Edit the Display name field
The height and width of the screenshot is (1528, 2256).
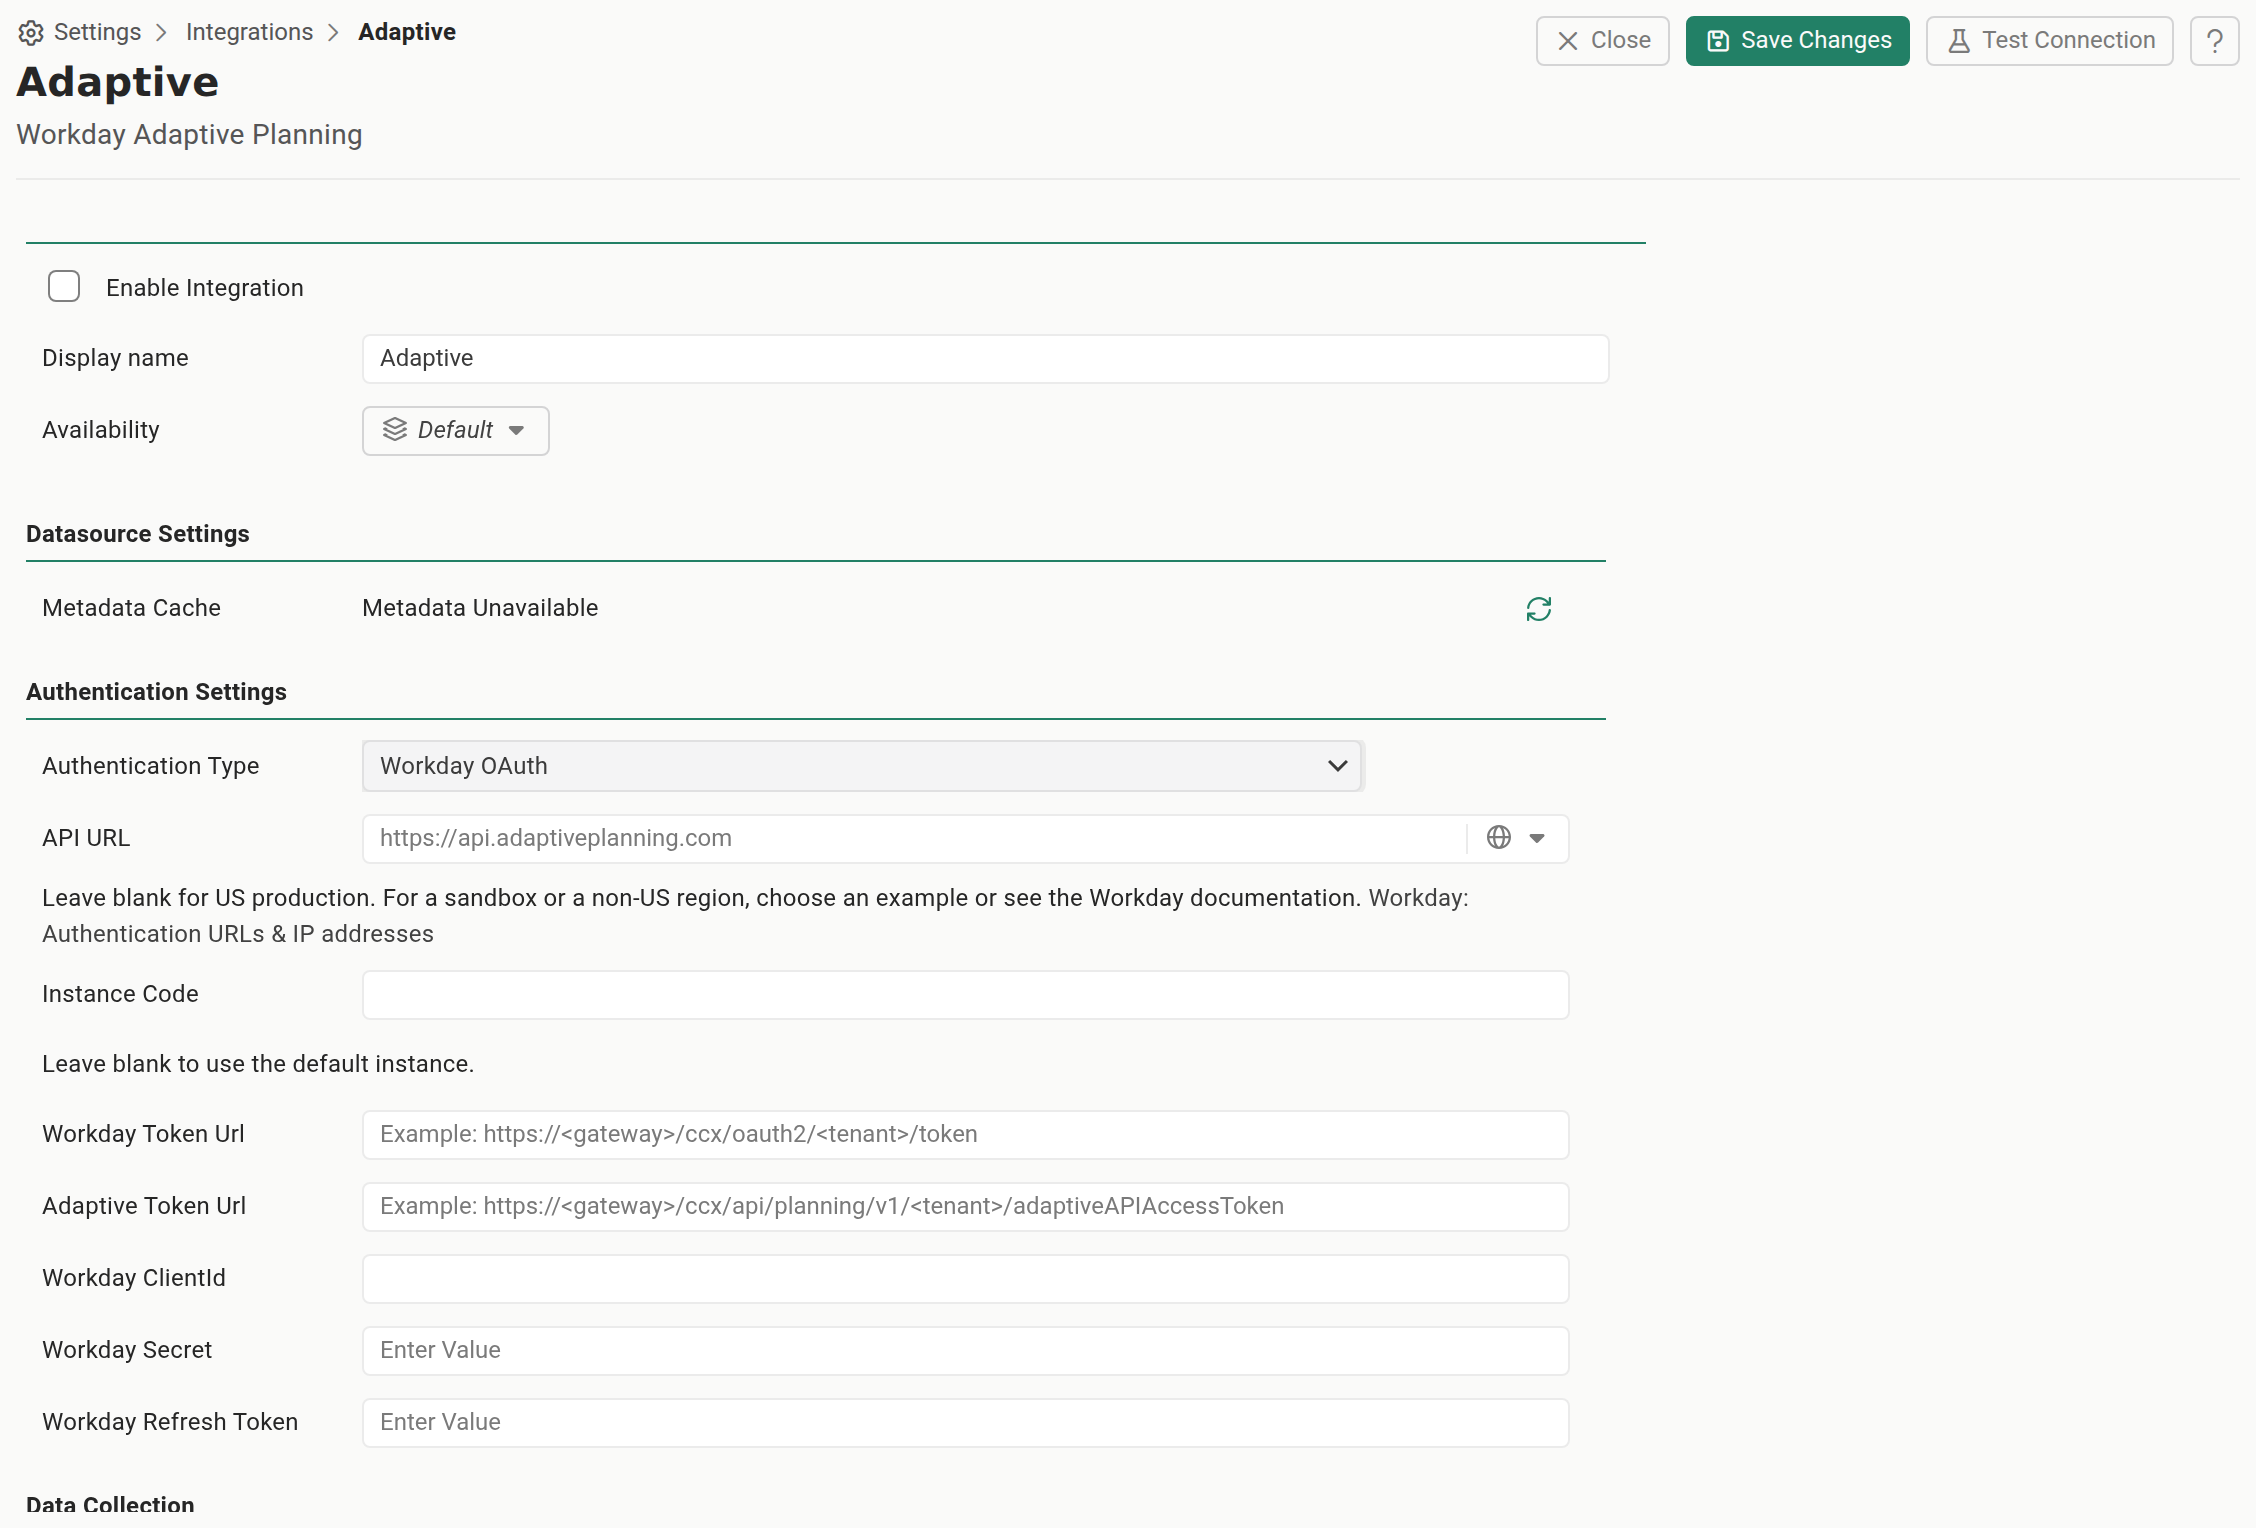[985, 359]
